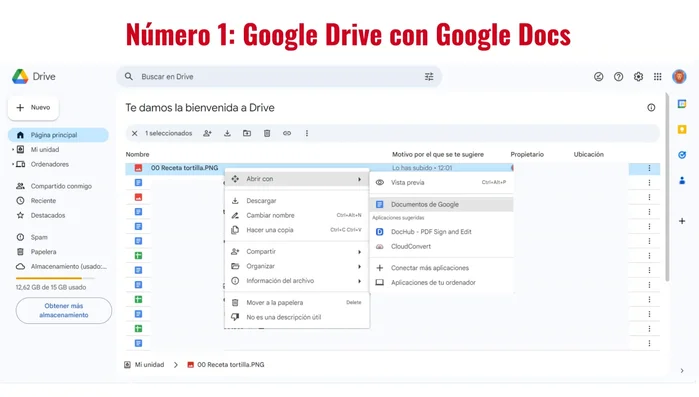This screenshot has width=699, height=397.
Task: Expand Información del archivo submenu
Action: pyautogui.click(x=297, y=281)
